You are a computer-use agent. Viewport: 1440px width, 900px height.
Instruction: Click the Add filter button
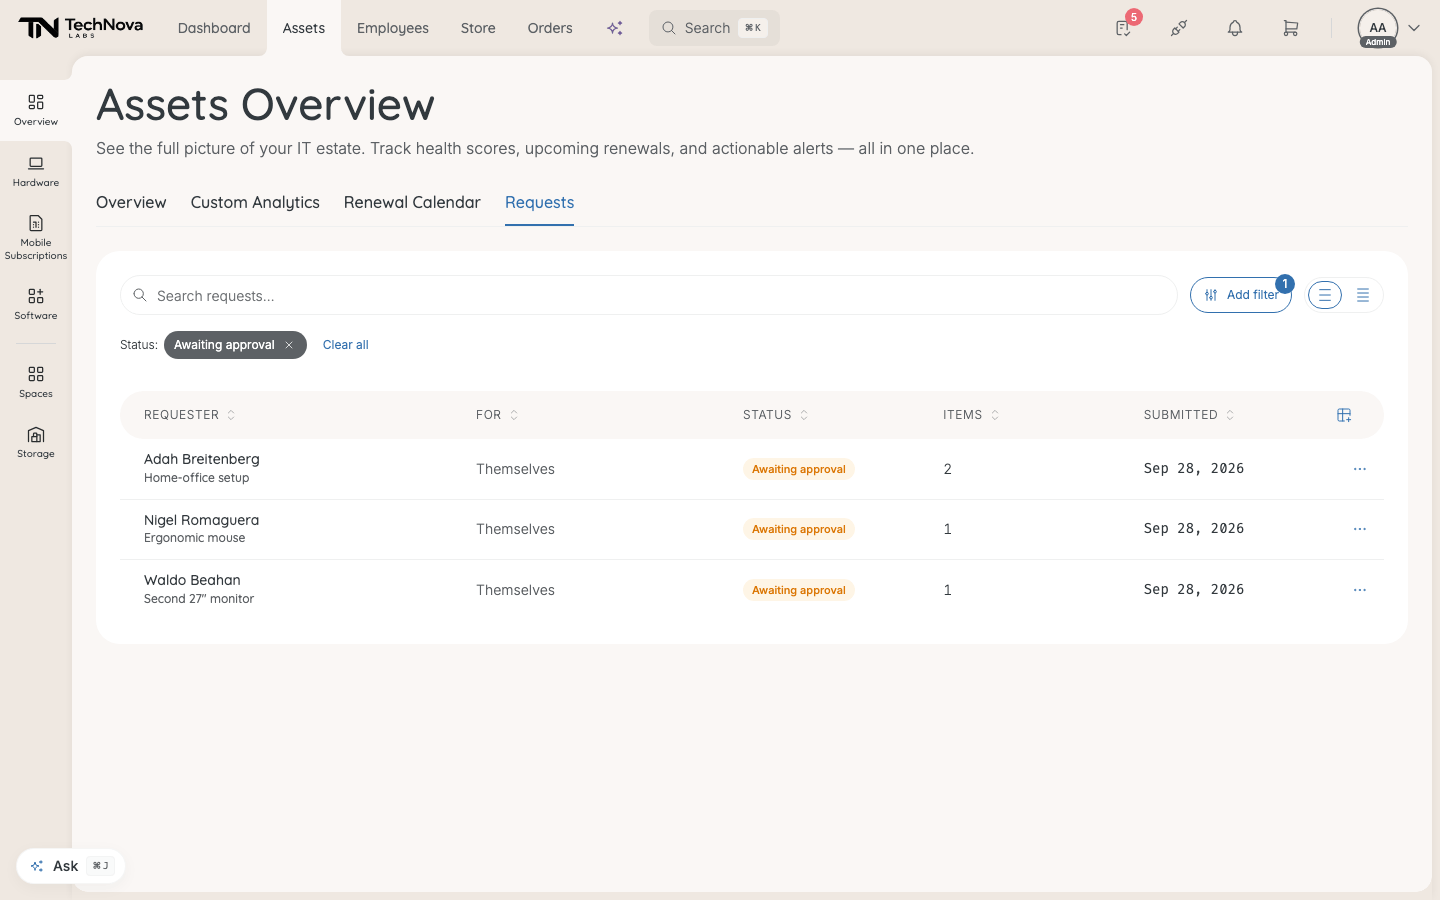[x=1241, y=295]
